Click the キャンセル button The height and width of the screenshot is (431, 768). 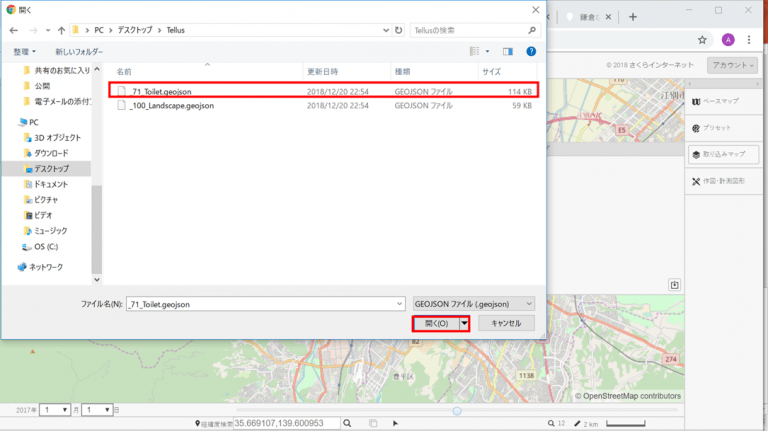pos(506,323)
